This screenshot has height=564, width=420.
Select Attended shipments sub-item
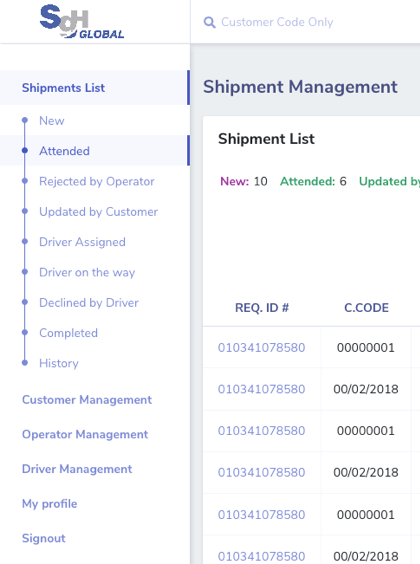[64, 151]
